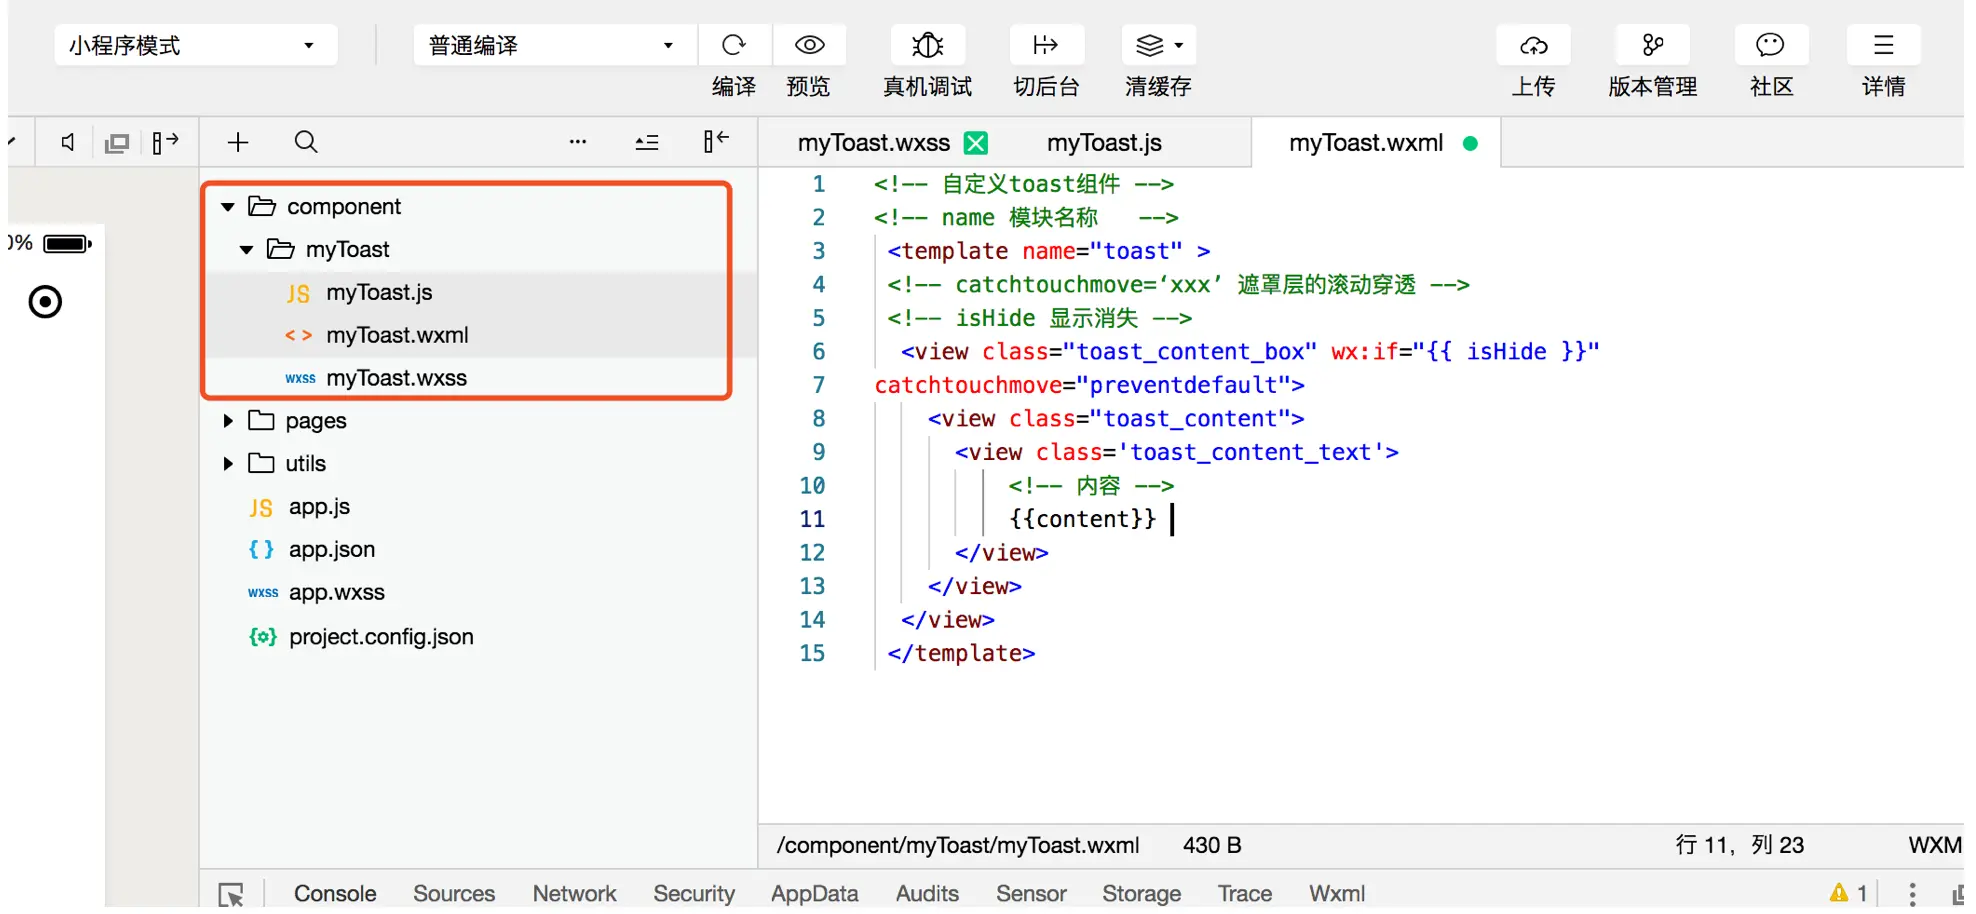Start real device debugging (真机调试)
The height and width of the screenshot is (914, 1976).
[x=928, y=45]
